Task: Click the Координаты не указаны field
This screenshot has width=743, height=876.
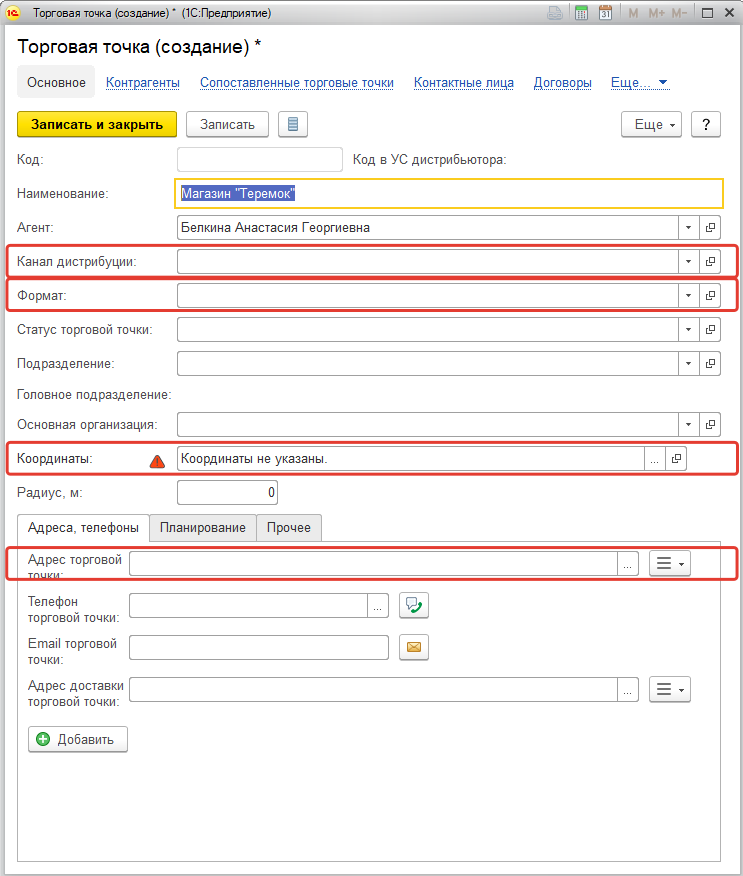Action: 411,459
